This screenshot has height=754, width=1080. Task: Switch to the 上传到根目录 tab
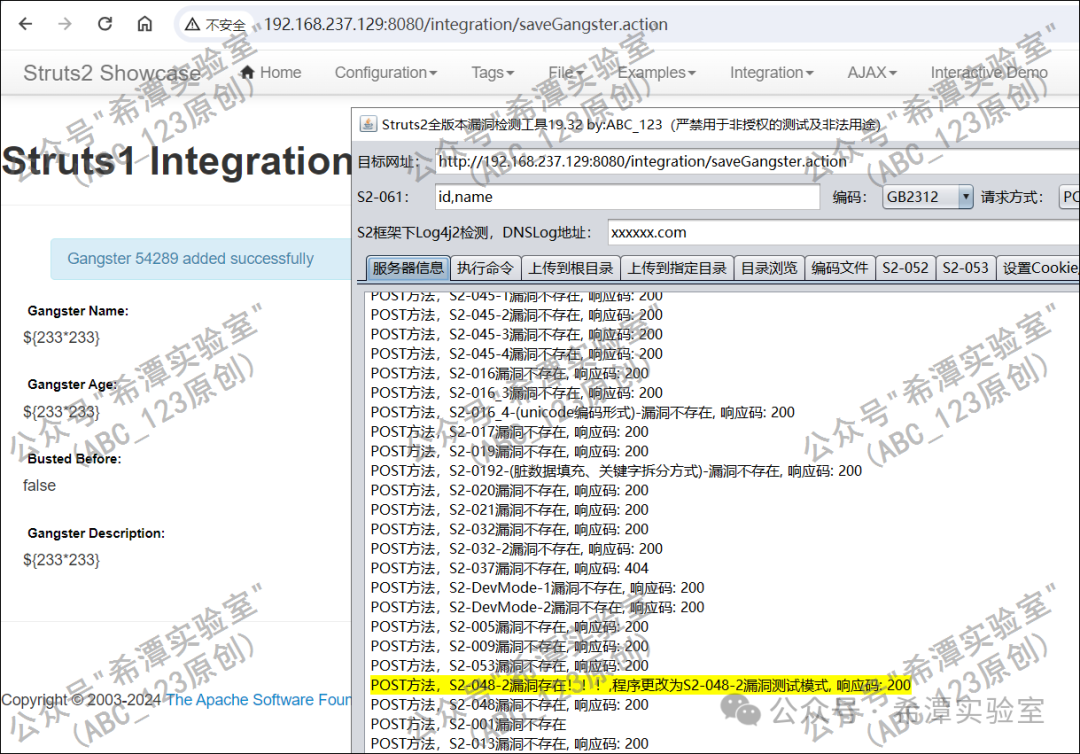click(x=571, y=268)
